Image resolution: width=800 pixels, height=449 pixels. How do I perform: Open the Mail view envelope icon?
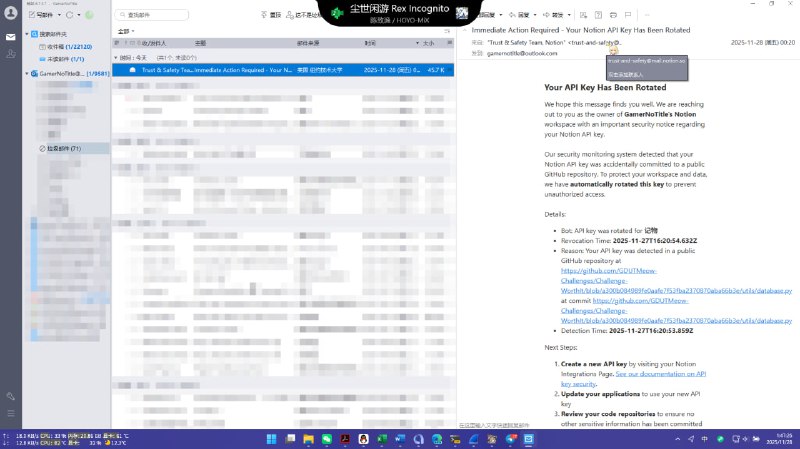click(10, 36)
